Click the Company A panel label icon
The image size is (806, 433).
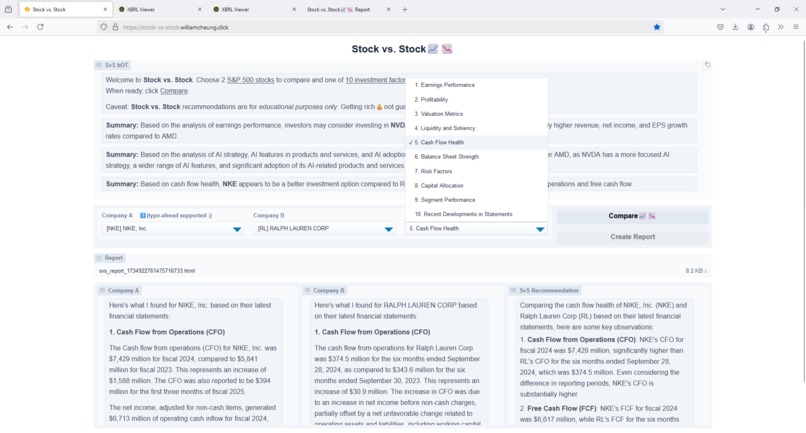click(x=102, y=291)
